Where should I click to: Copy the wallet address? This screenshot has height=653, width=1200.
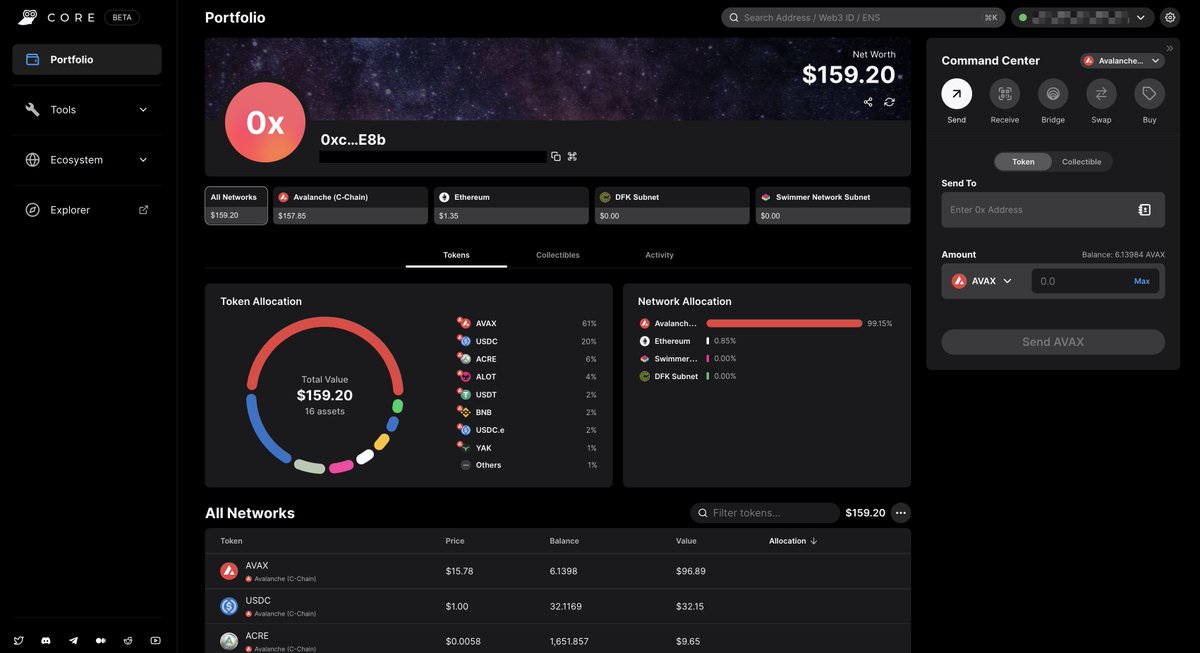(x=556, y=156)
